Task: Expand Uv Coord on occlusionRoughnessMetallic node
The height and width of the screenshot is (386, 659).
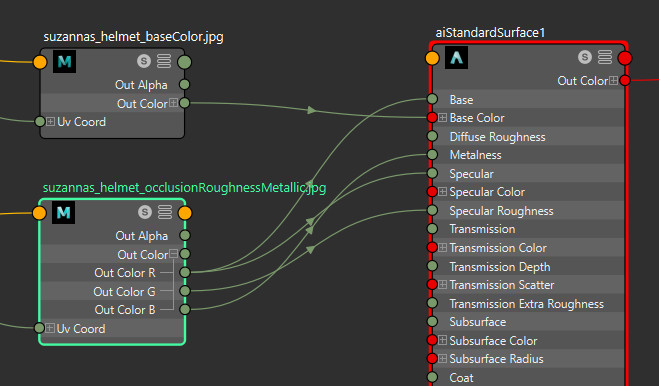Action: point(50,328)
